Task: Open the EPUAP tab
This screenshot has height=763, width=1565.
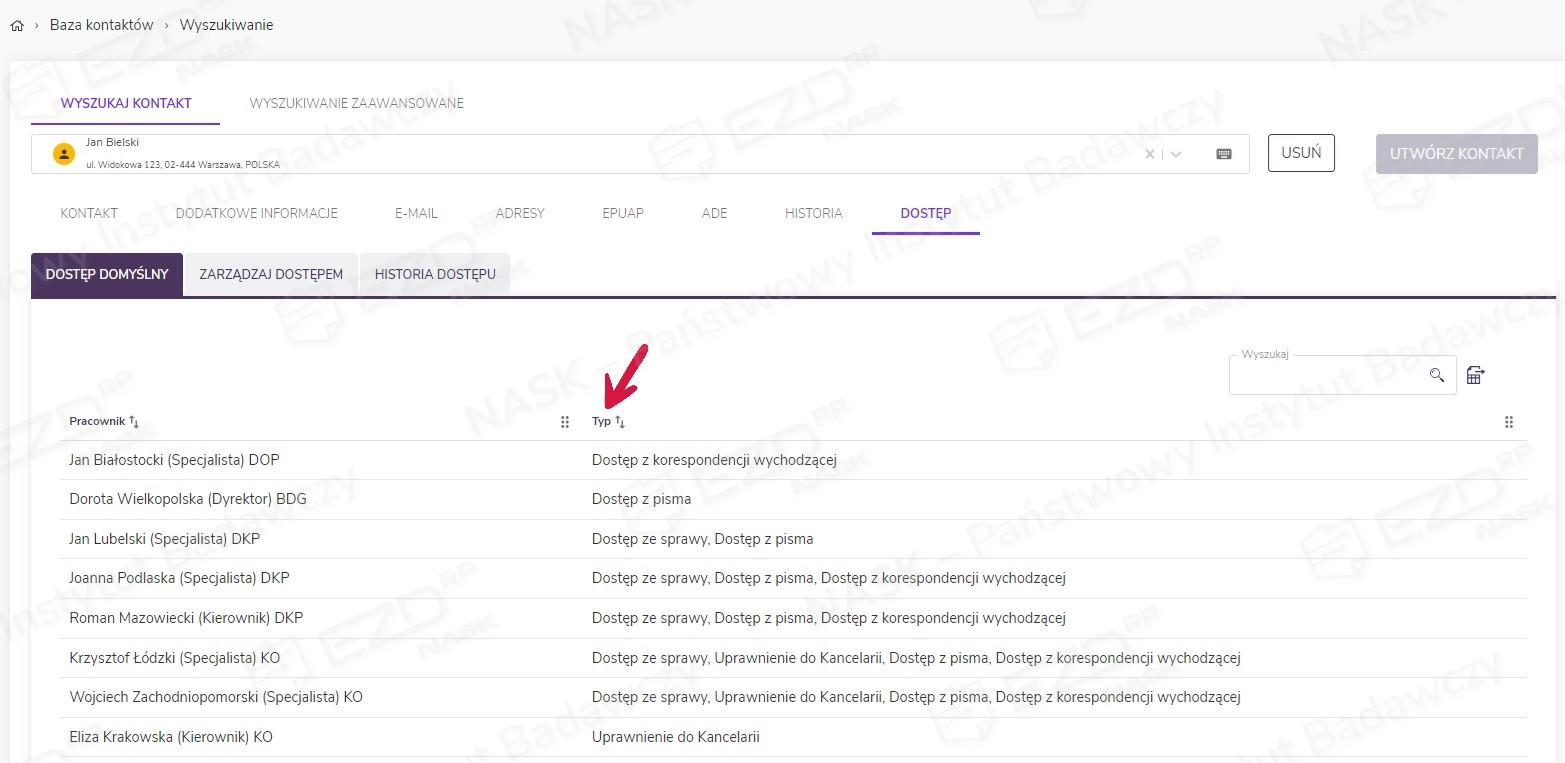Action: pos(622,213)
